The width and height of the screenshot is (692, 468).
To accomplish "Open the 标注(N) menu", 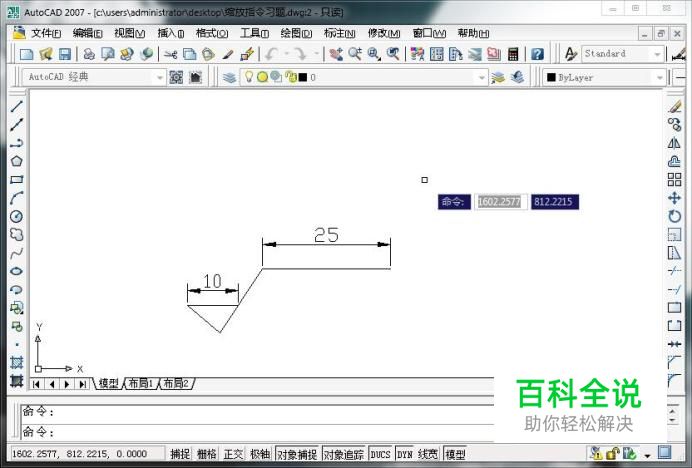I will click(339, 33).
